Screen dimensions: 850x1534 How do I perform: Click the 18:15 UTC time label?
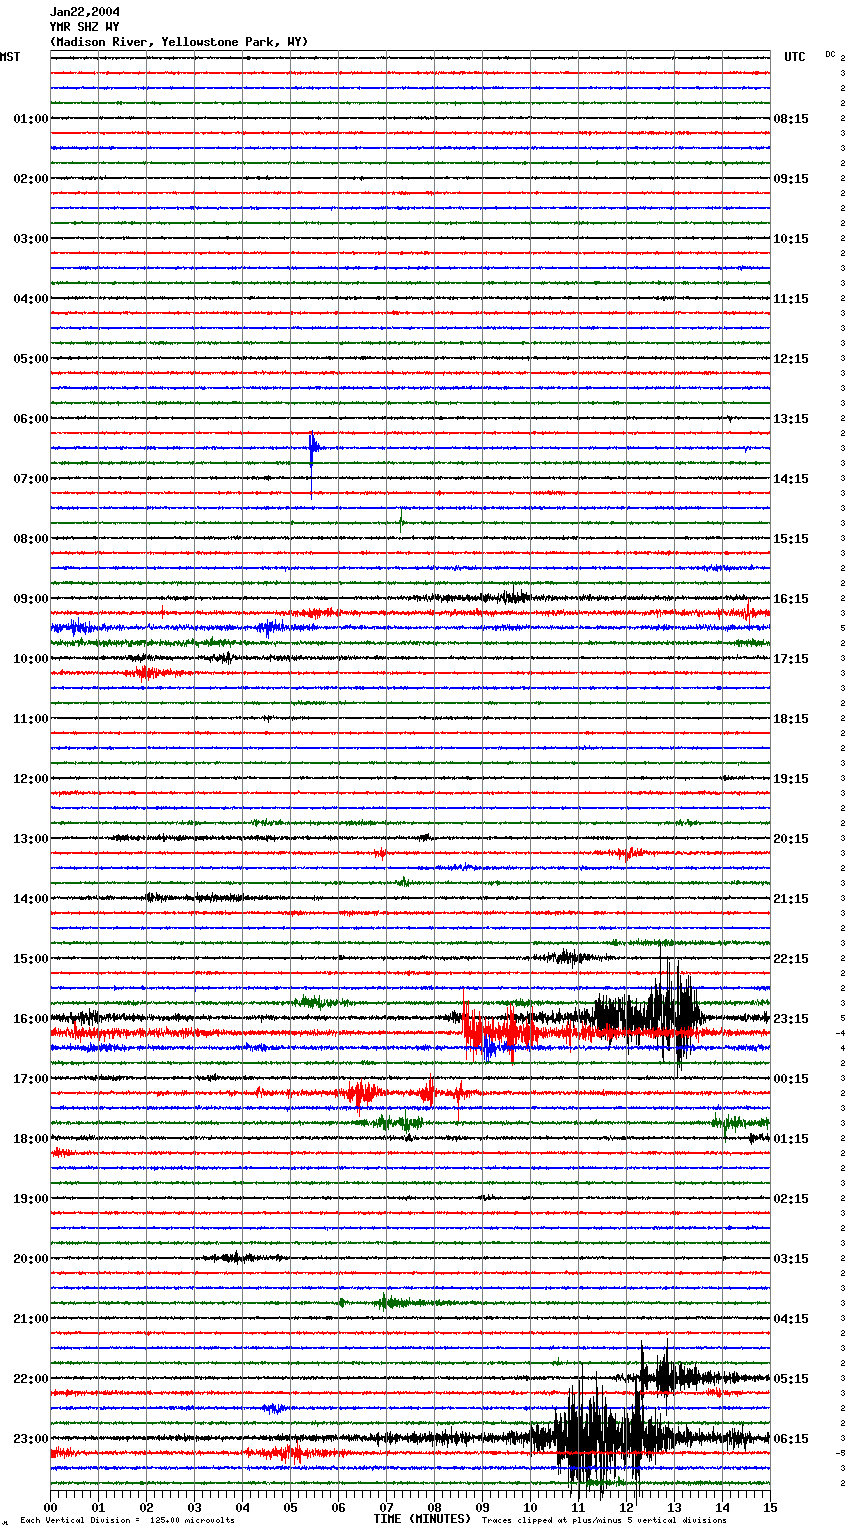[x=791, y=719]
